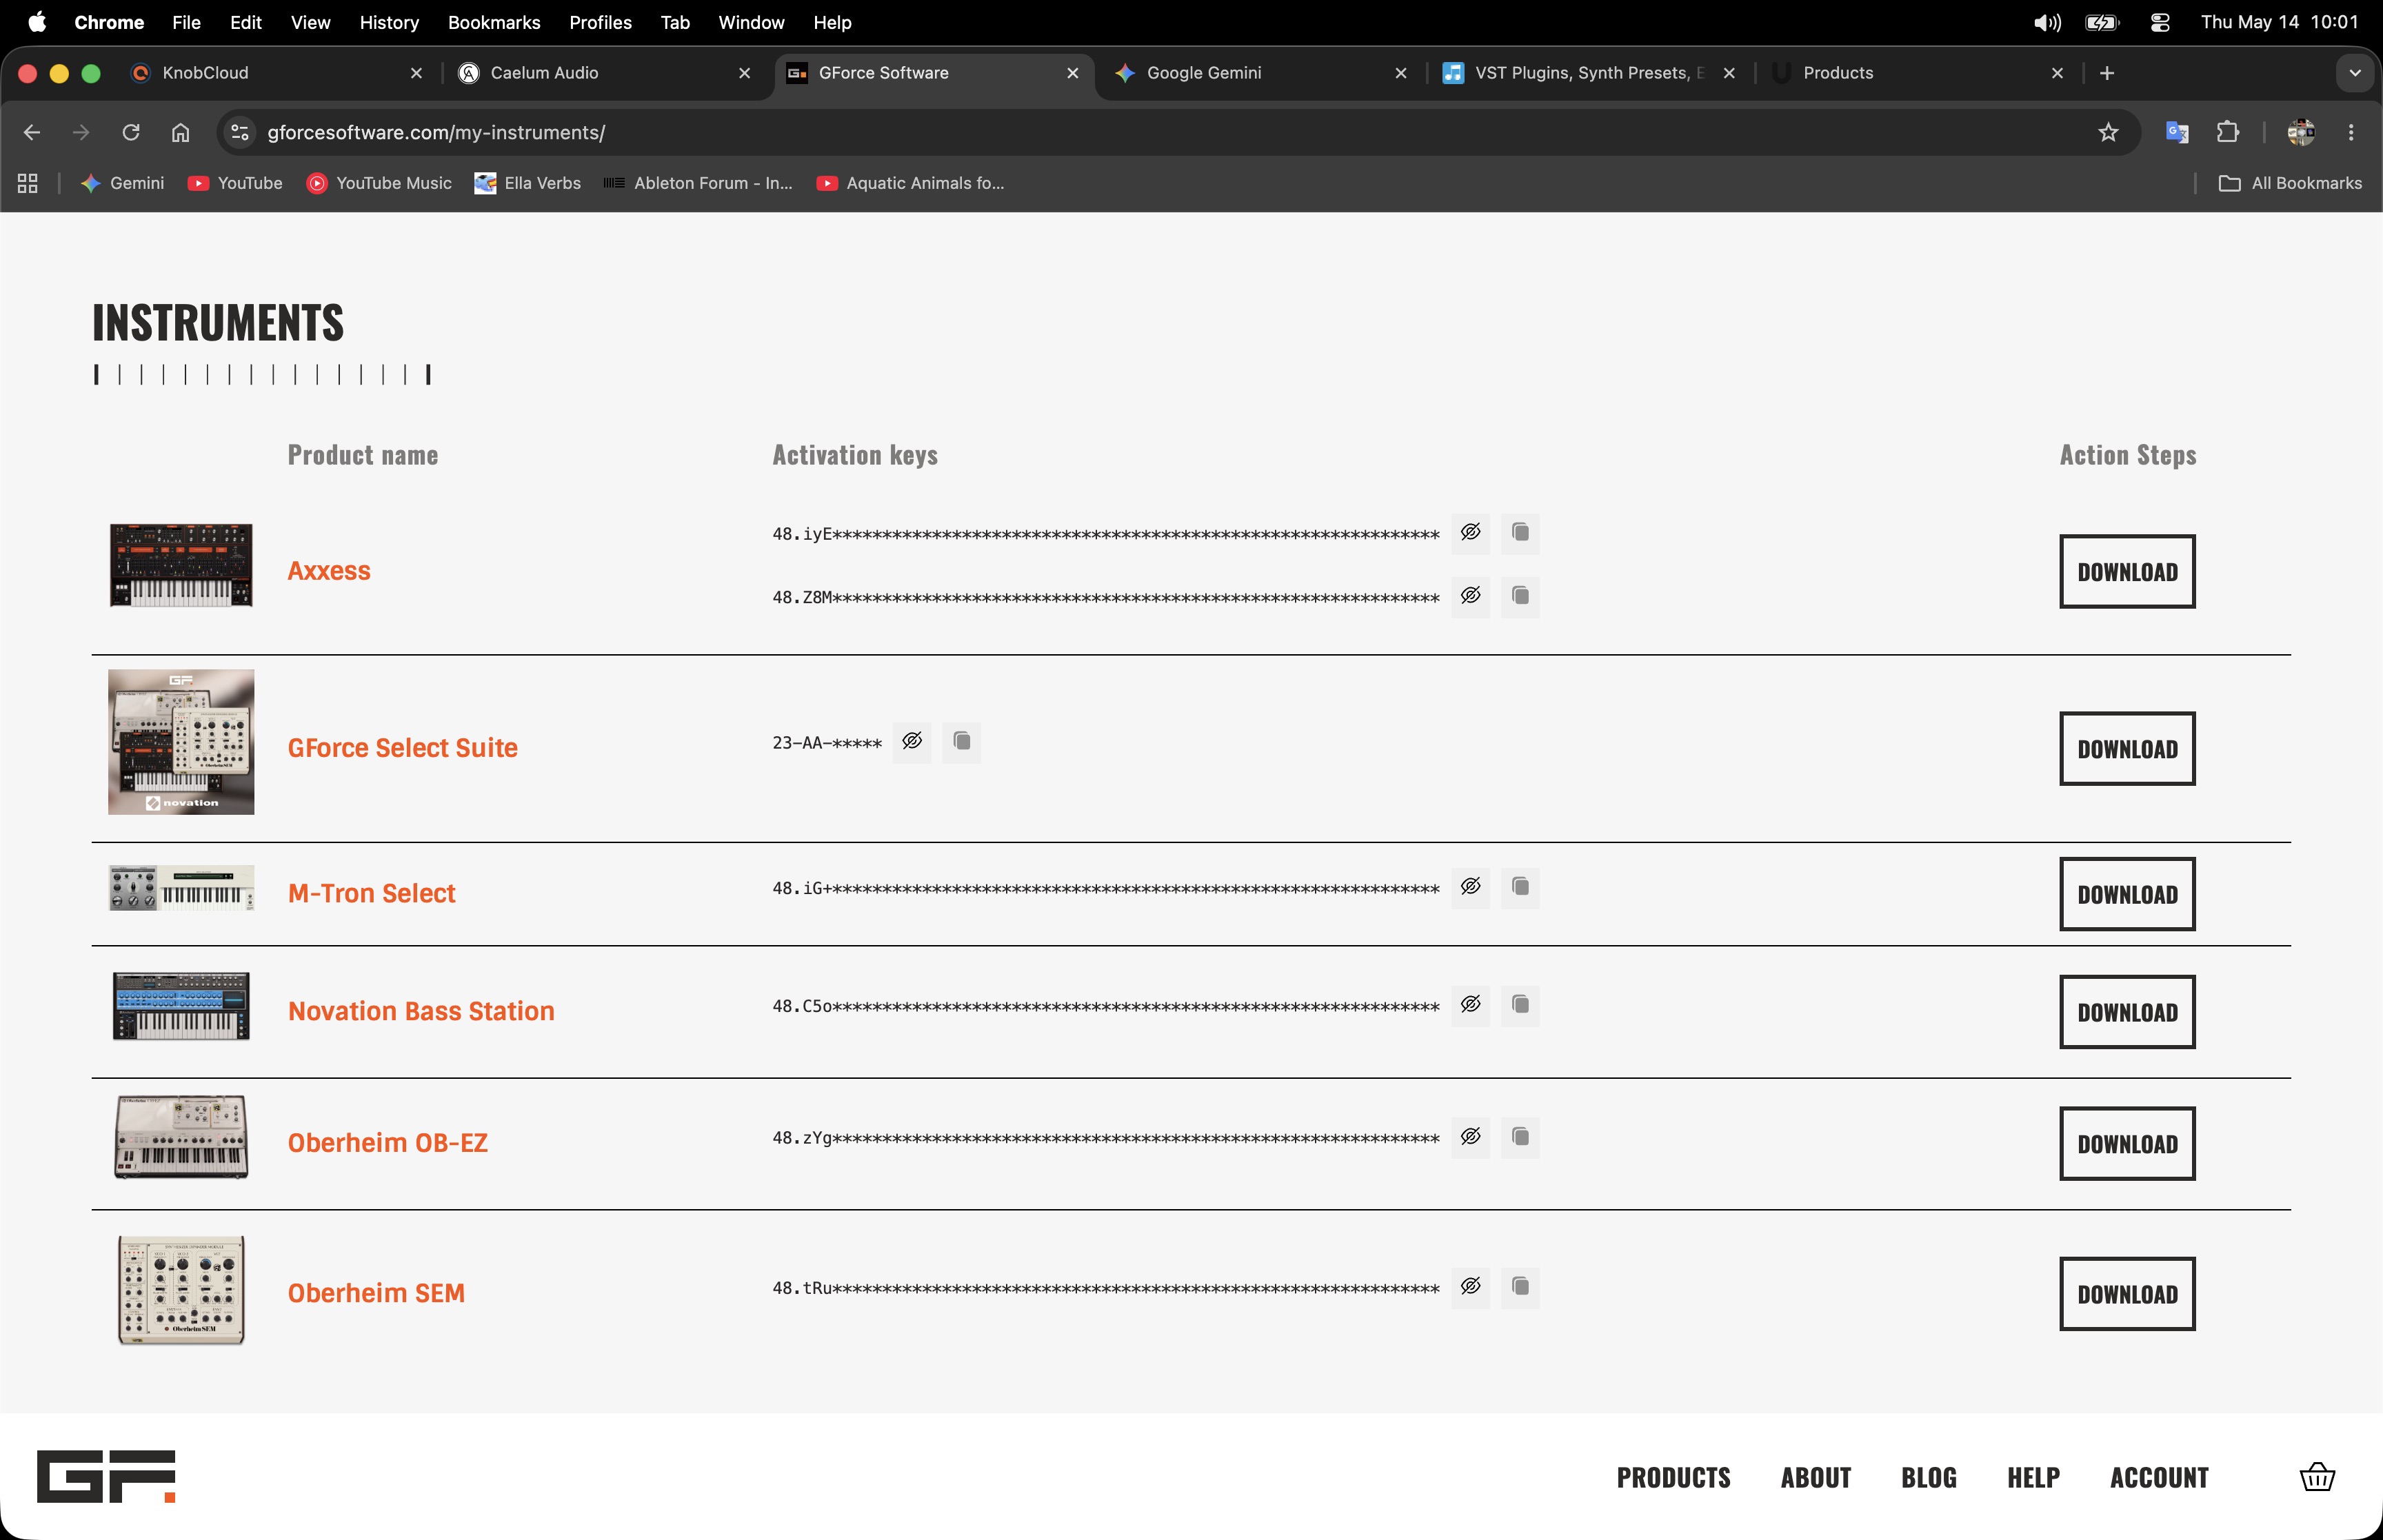Unhide the M-Tron Select activation key
The width and height of the screenshot is (2383, 1540).
(x=1470, y=887)
